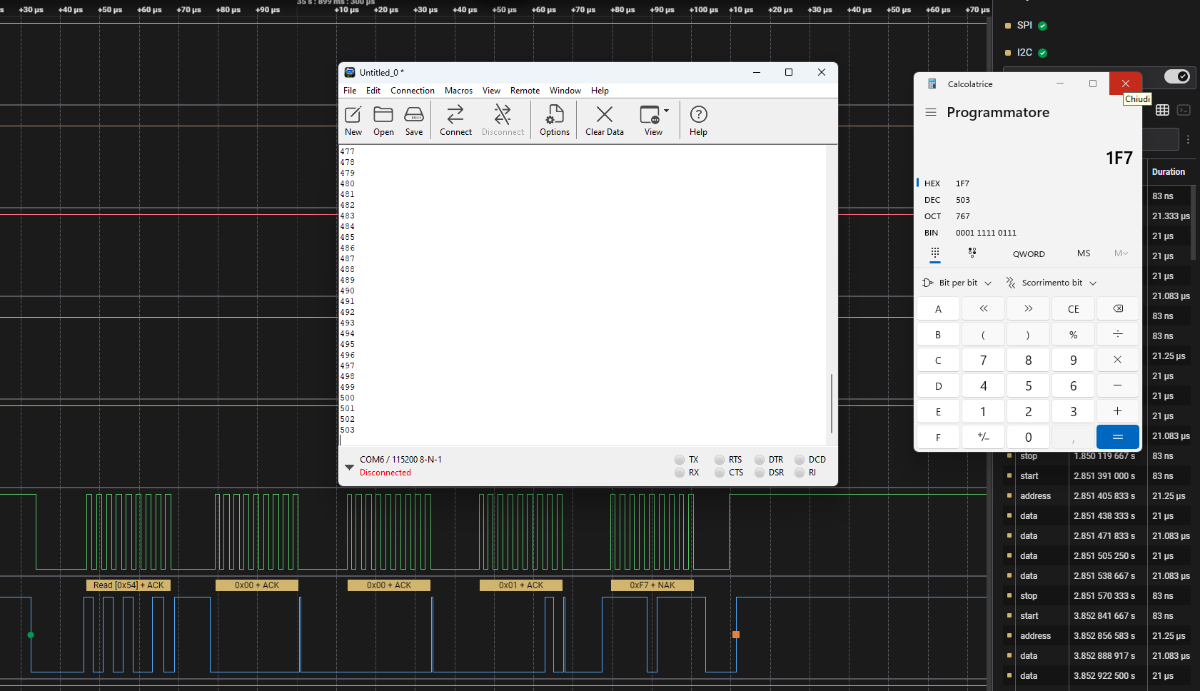Open the File menu in CoolTerm
Viewport: 1200px width, 691px height.
pyautogui.click(x=349, y=90)
